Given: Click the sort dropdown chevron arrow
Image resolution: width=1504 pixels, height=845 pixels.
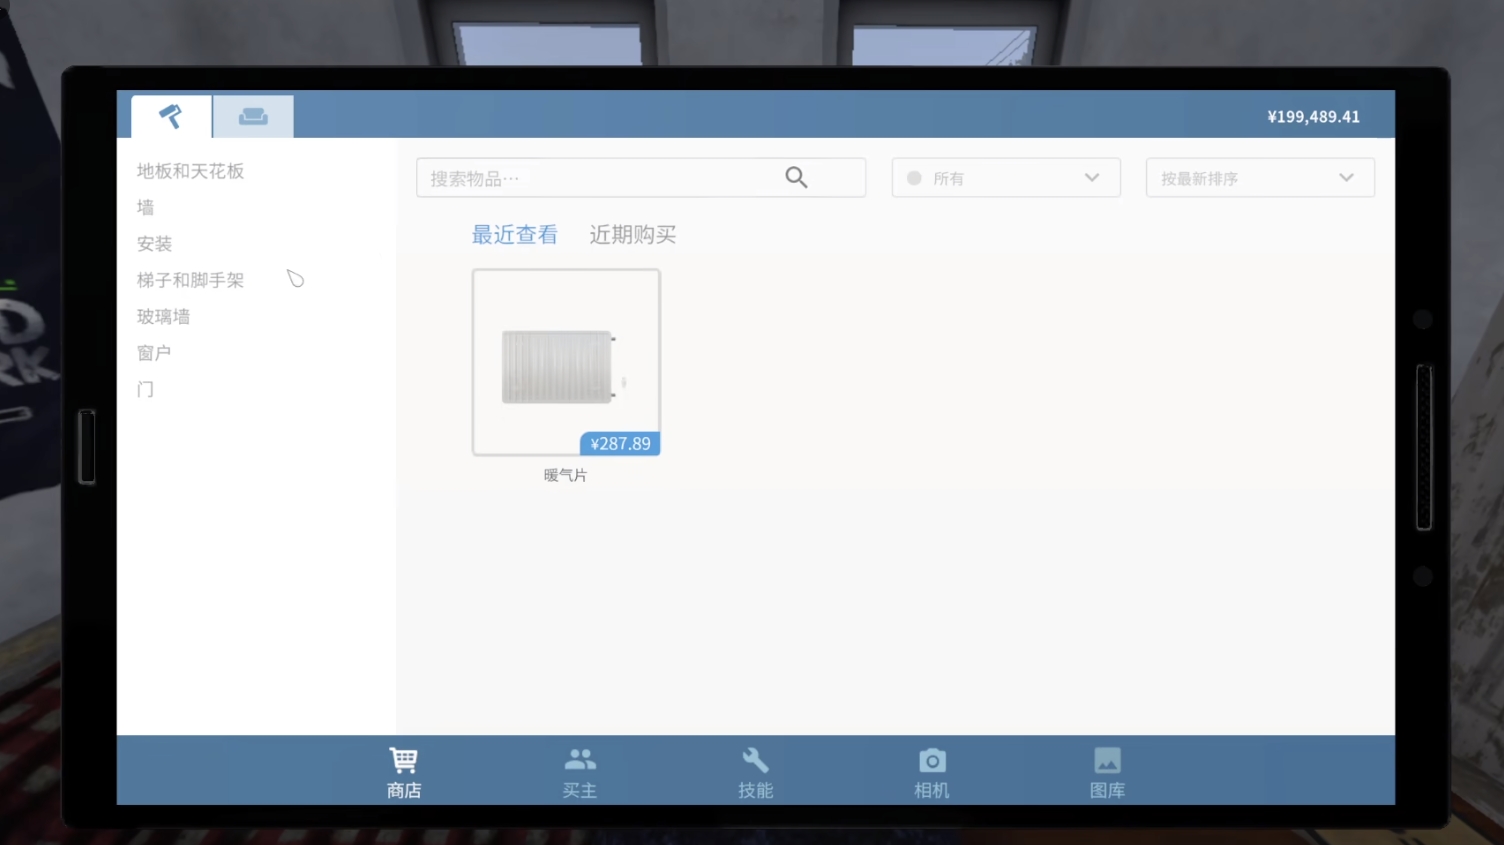Looking at the screenshot, I should click(x=1346, y=178).
